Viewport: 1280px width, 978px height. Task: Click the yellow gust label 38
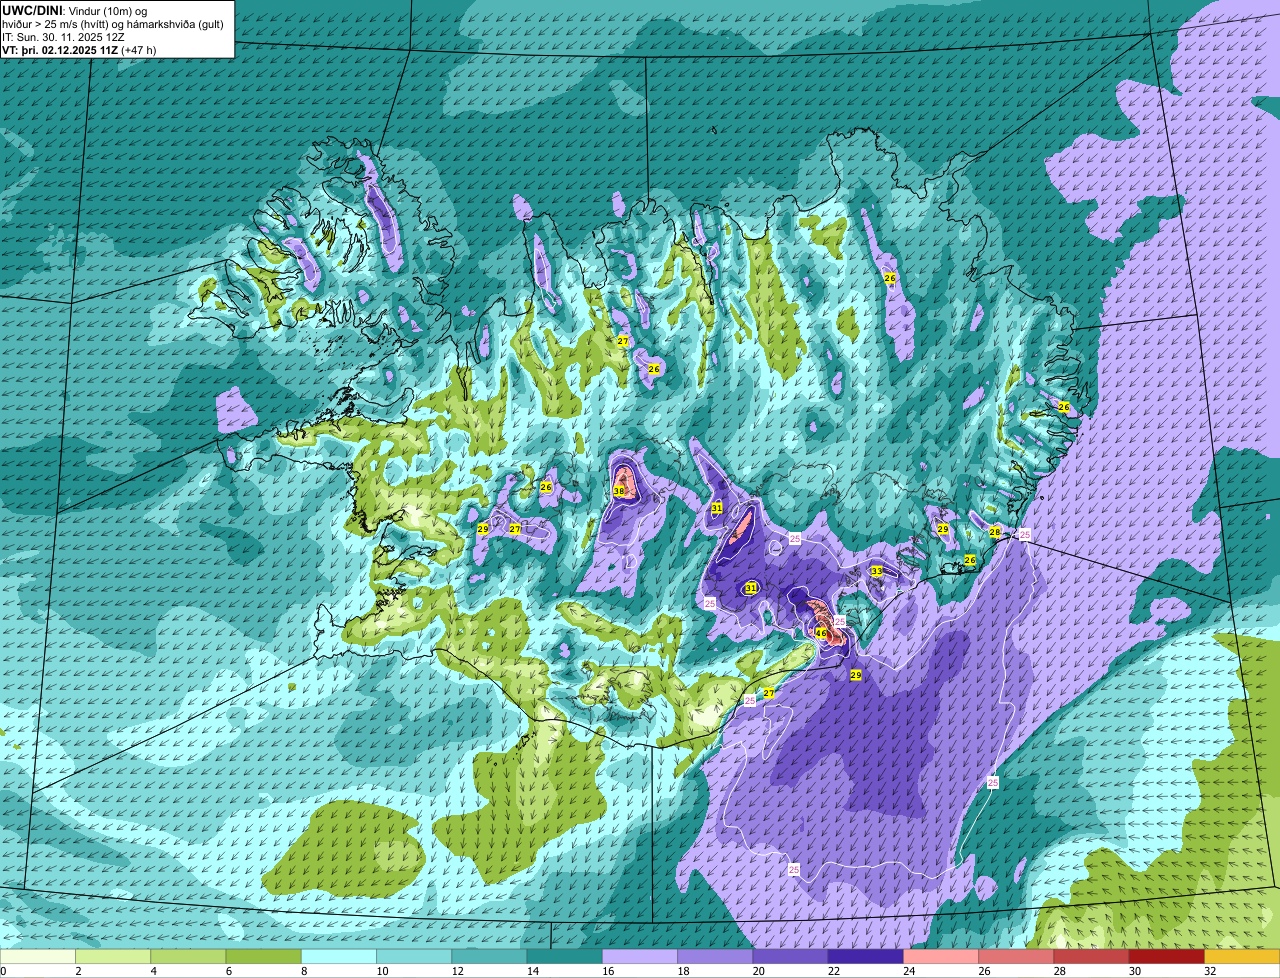619,491
